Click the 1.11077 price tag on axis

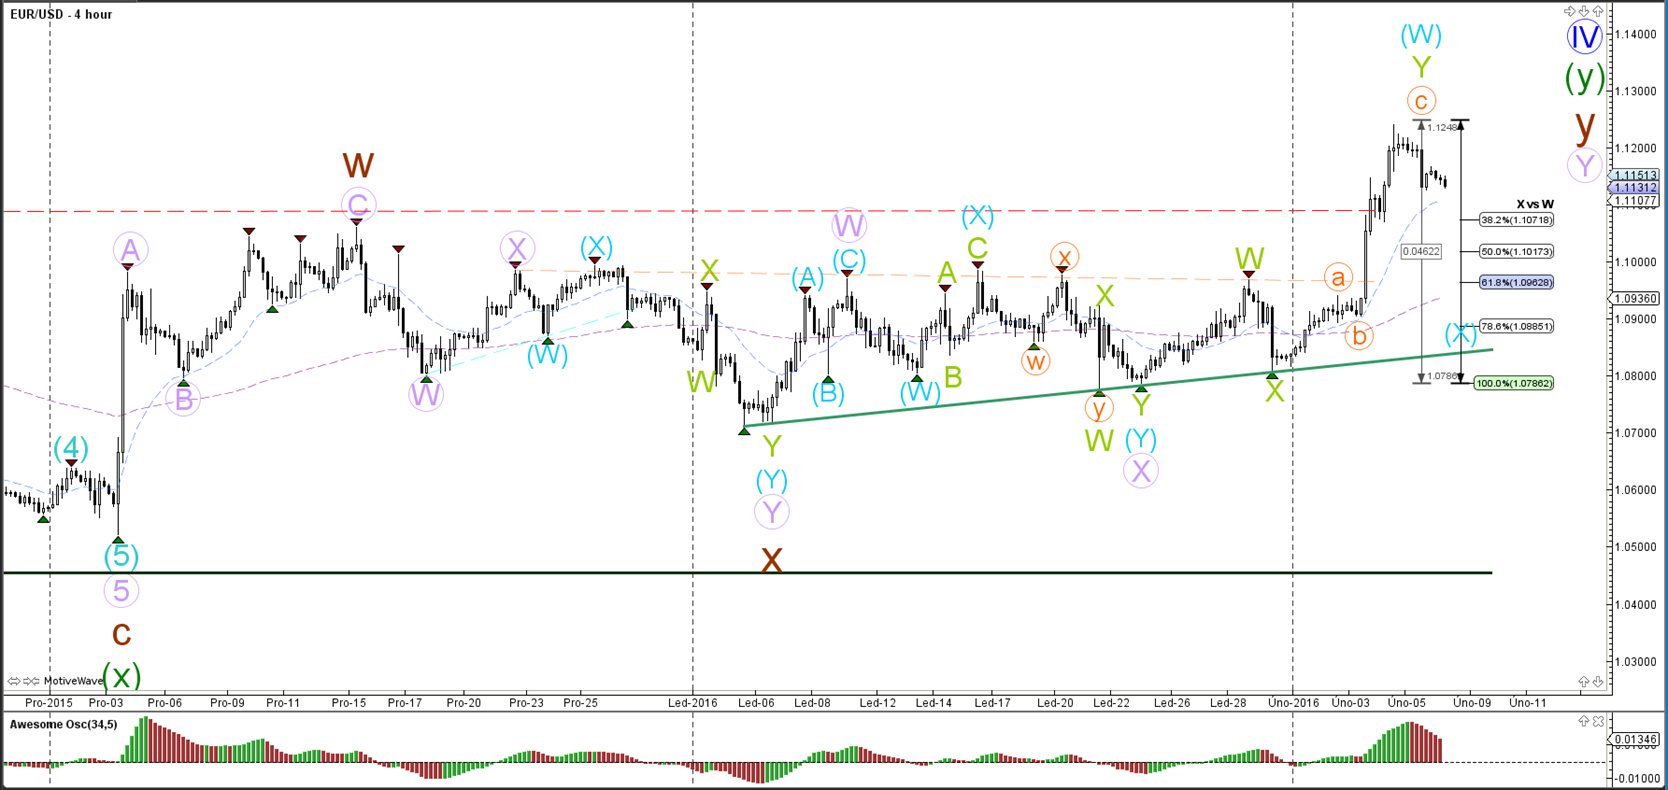1634,201
